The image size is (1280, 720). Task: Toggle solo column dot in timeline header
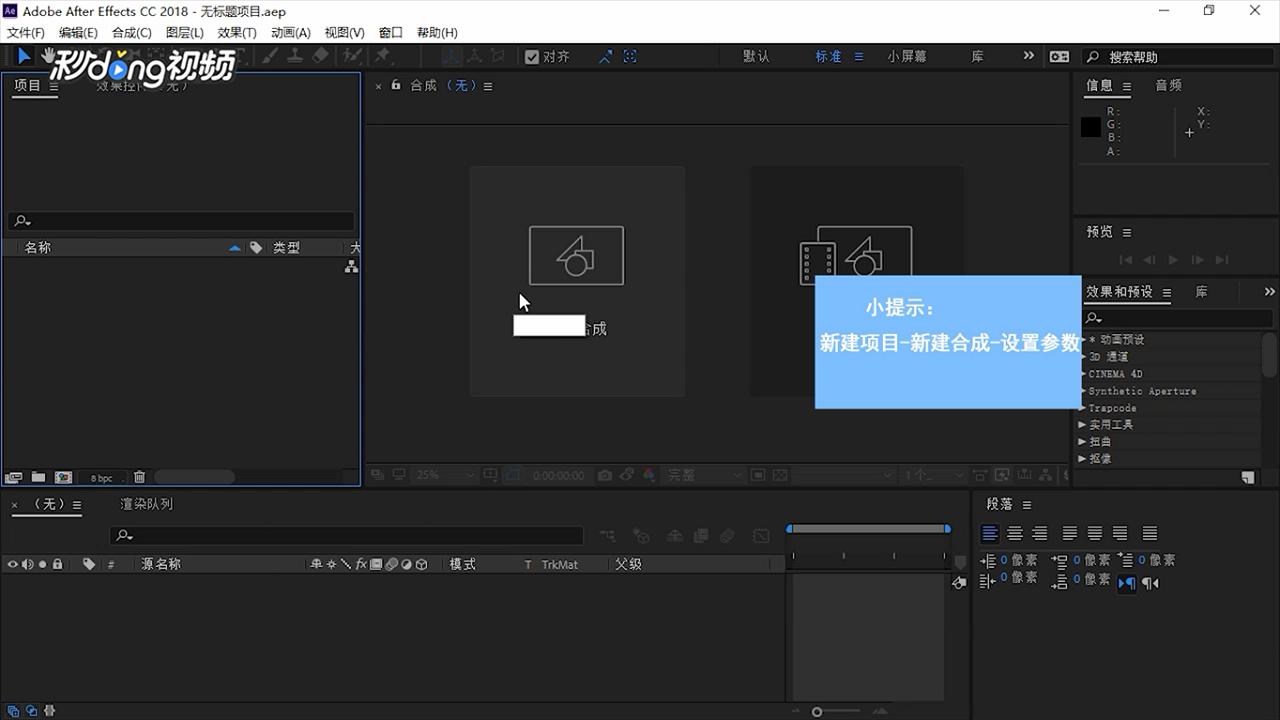point(42,564)
